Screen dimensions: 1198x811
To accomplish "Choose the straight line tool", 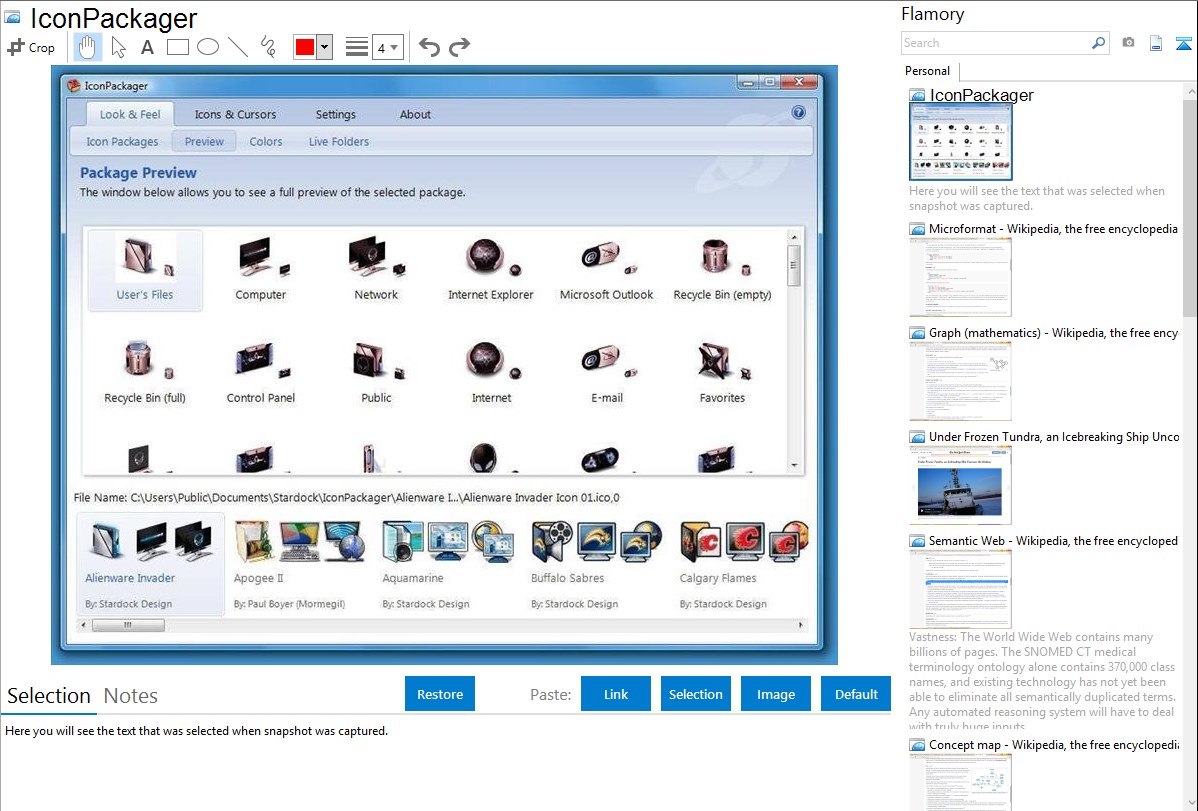I will pos(237,47).
